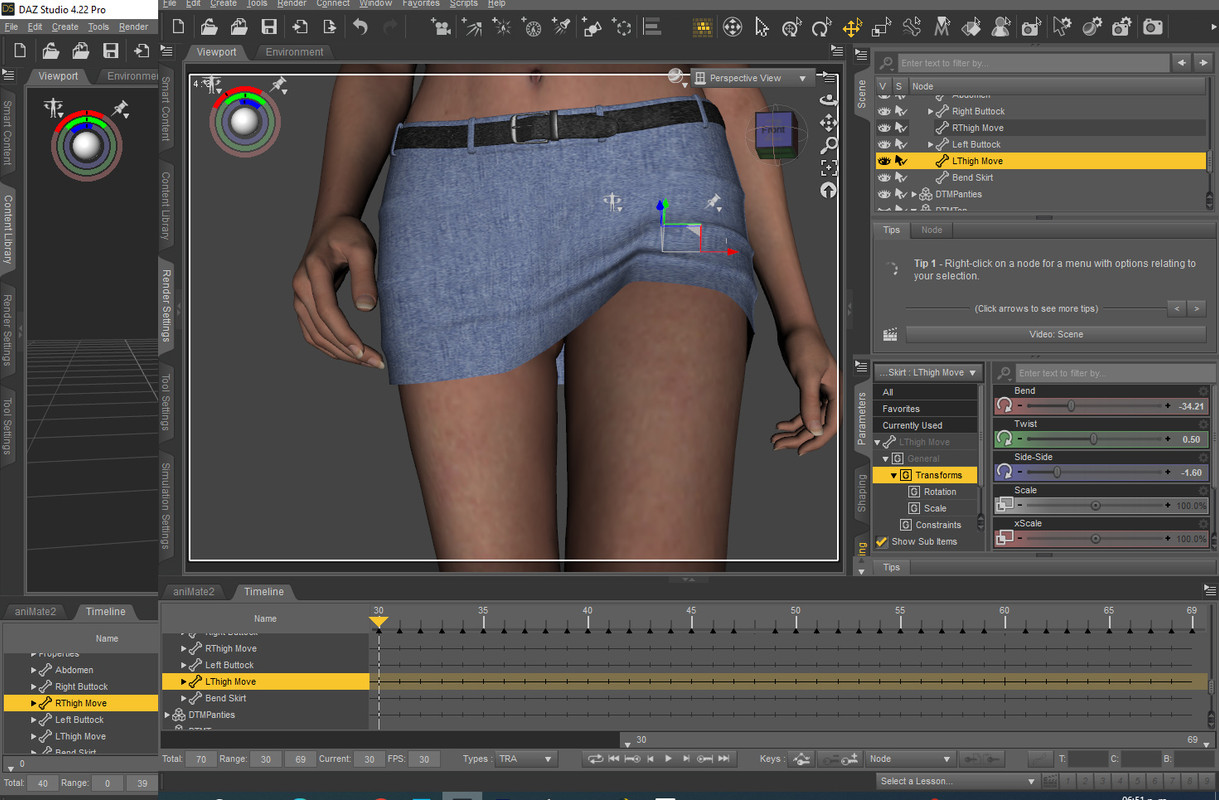The width and height of the screenshot is (1219, 800).
Task: Click the Save file icon in main toolbar
Action: coord(269,27)
